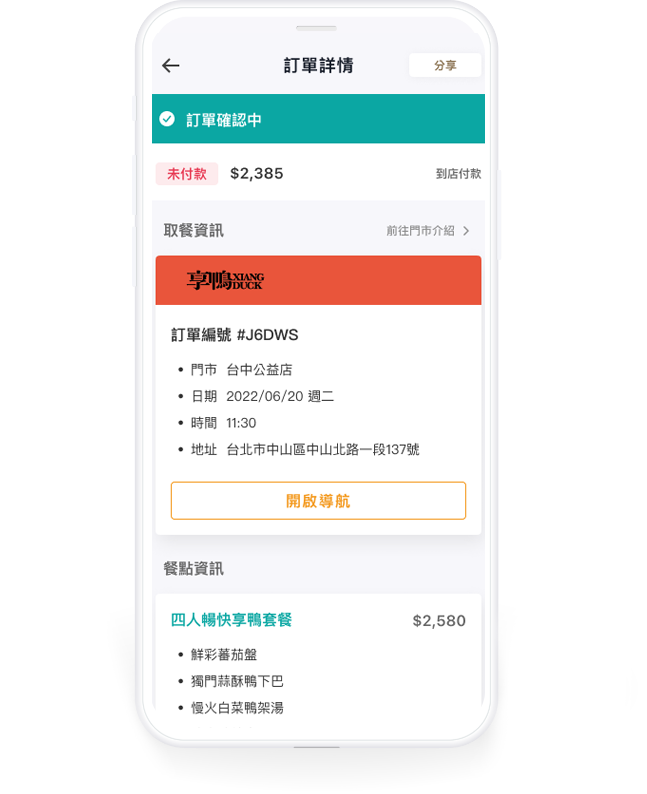Tap the orange restaurant banner

318,281
